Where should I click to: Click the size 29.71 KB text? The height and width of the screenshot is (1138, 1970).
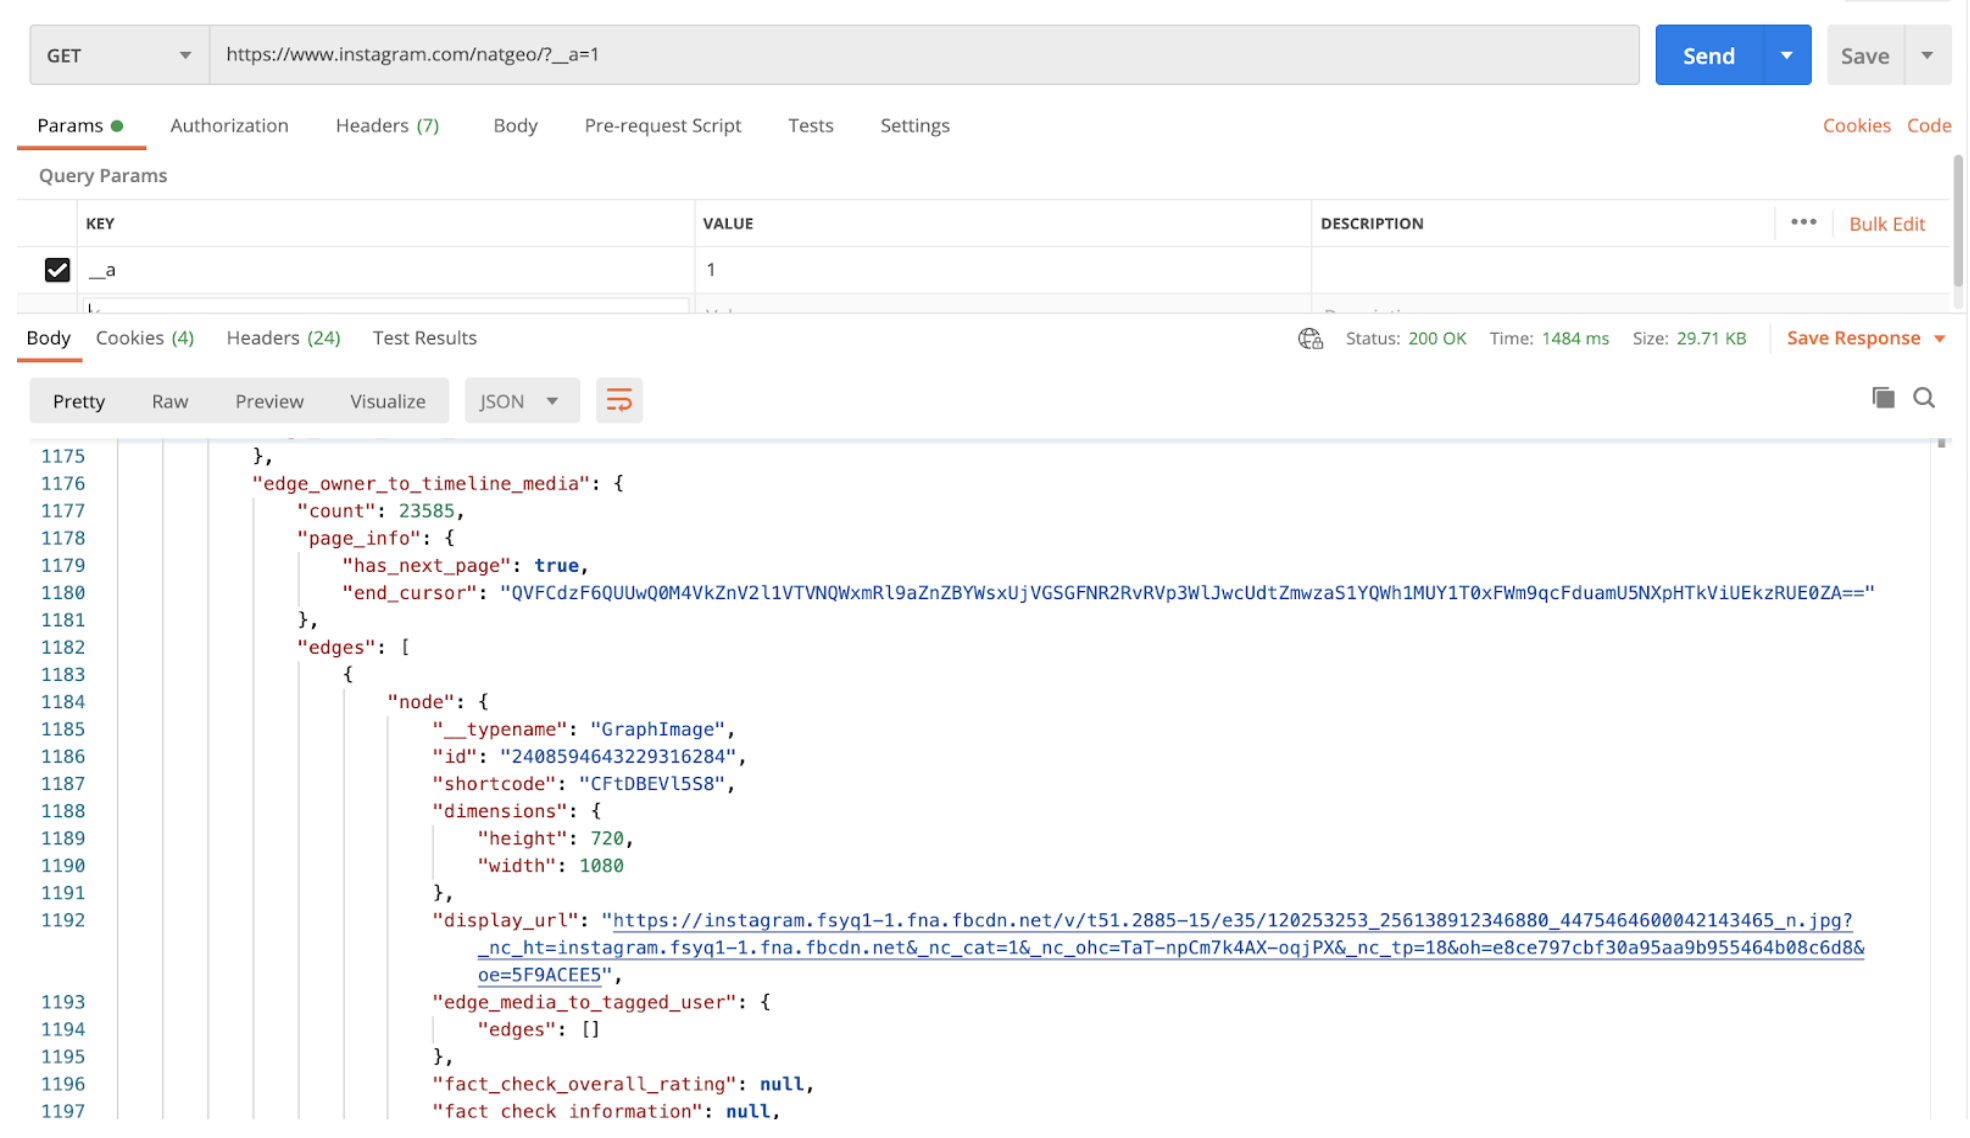1711,339
